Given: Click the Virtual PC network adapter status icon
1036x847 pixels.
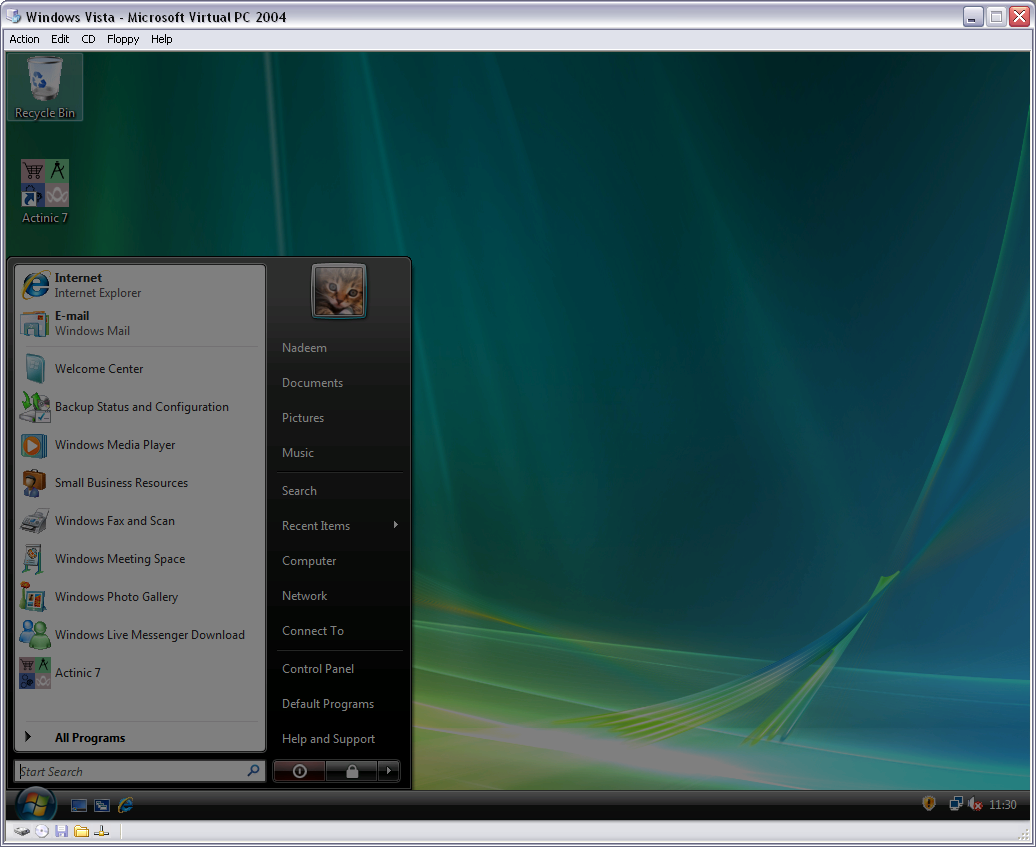Looking at the screenshot, I should point(102,831).
